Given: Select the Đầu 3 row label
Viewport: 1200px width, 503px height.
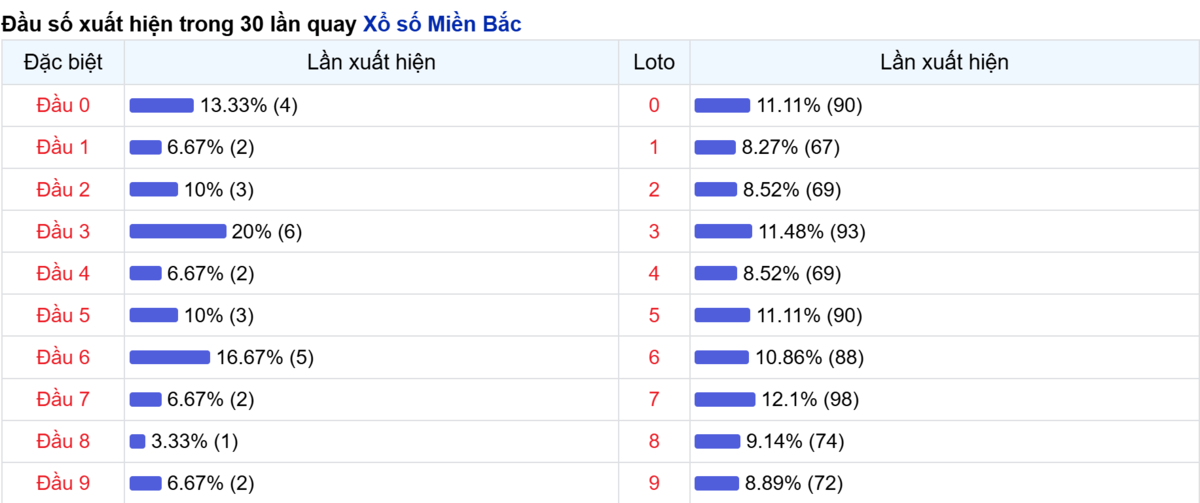Looking at the screenshot, I should (63, 231).
